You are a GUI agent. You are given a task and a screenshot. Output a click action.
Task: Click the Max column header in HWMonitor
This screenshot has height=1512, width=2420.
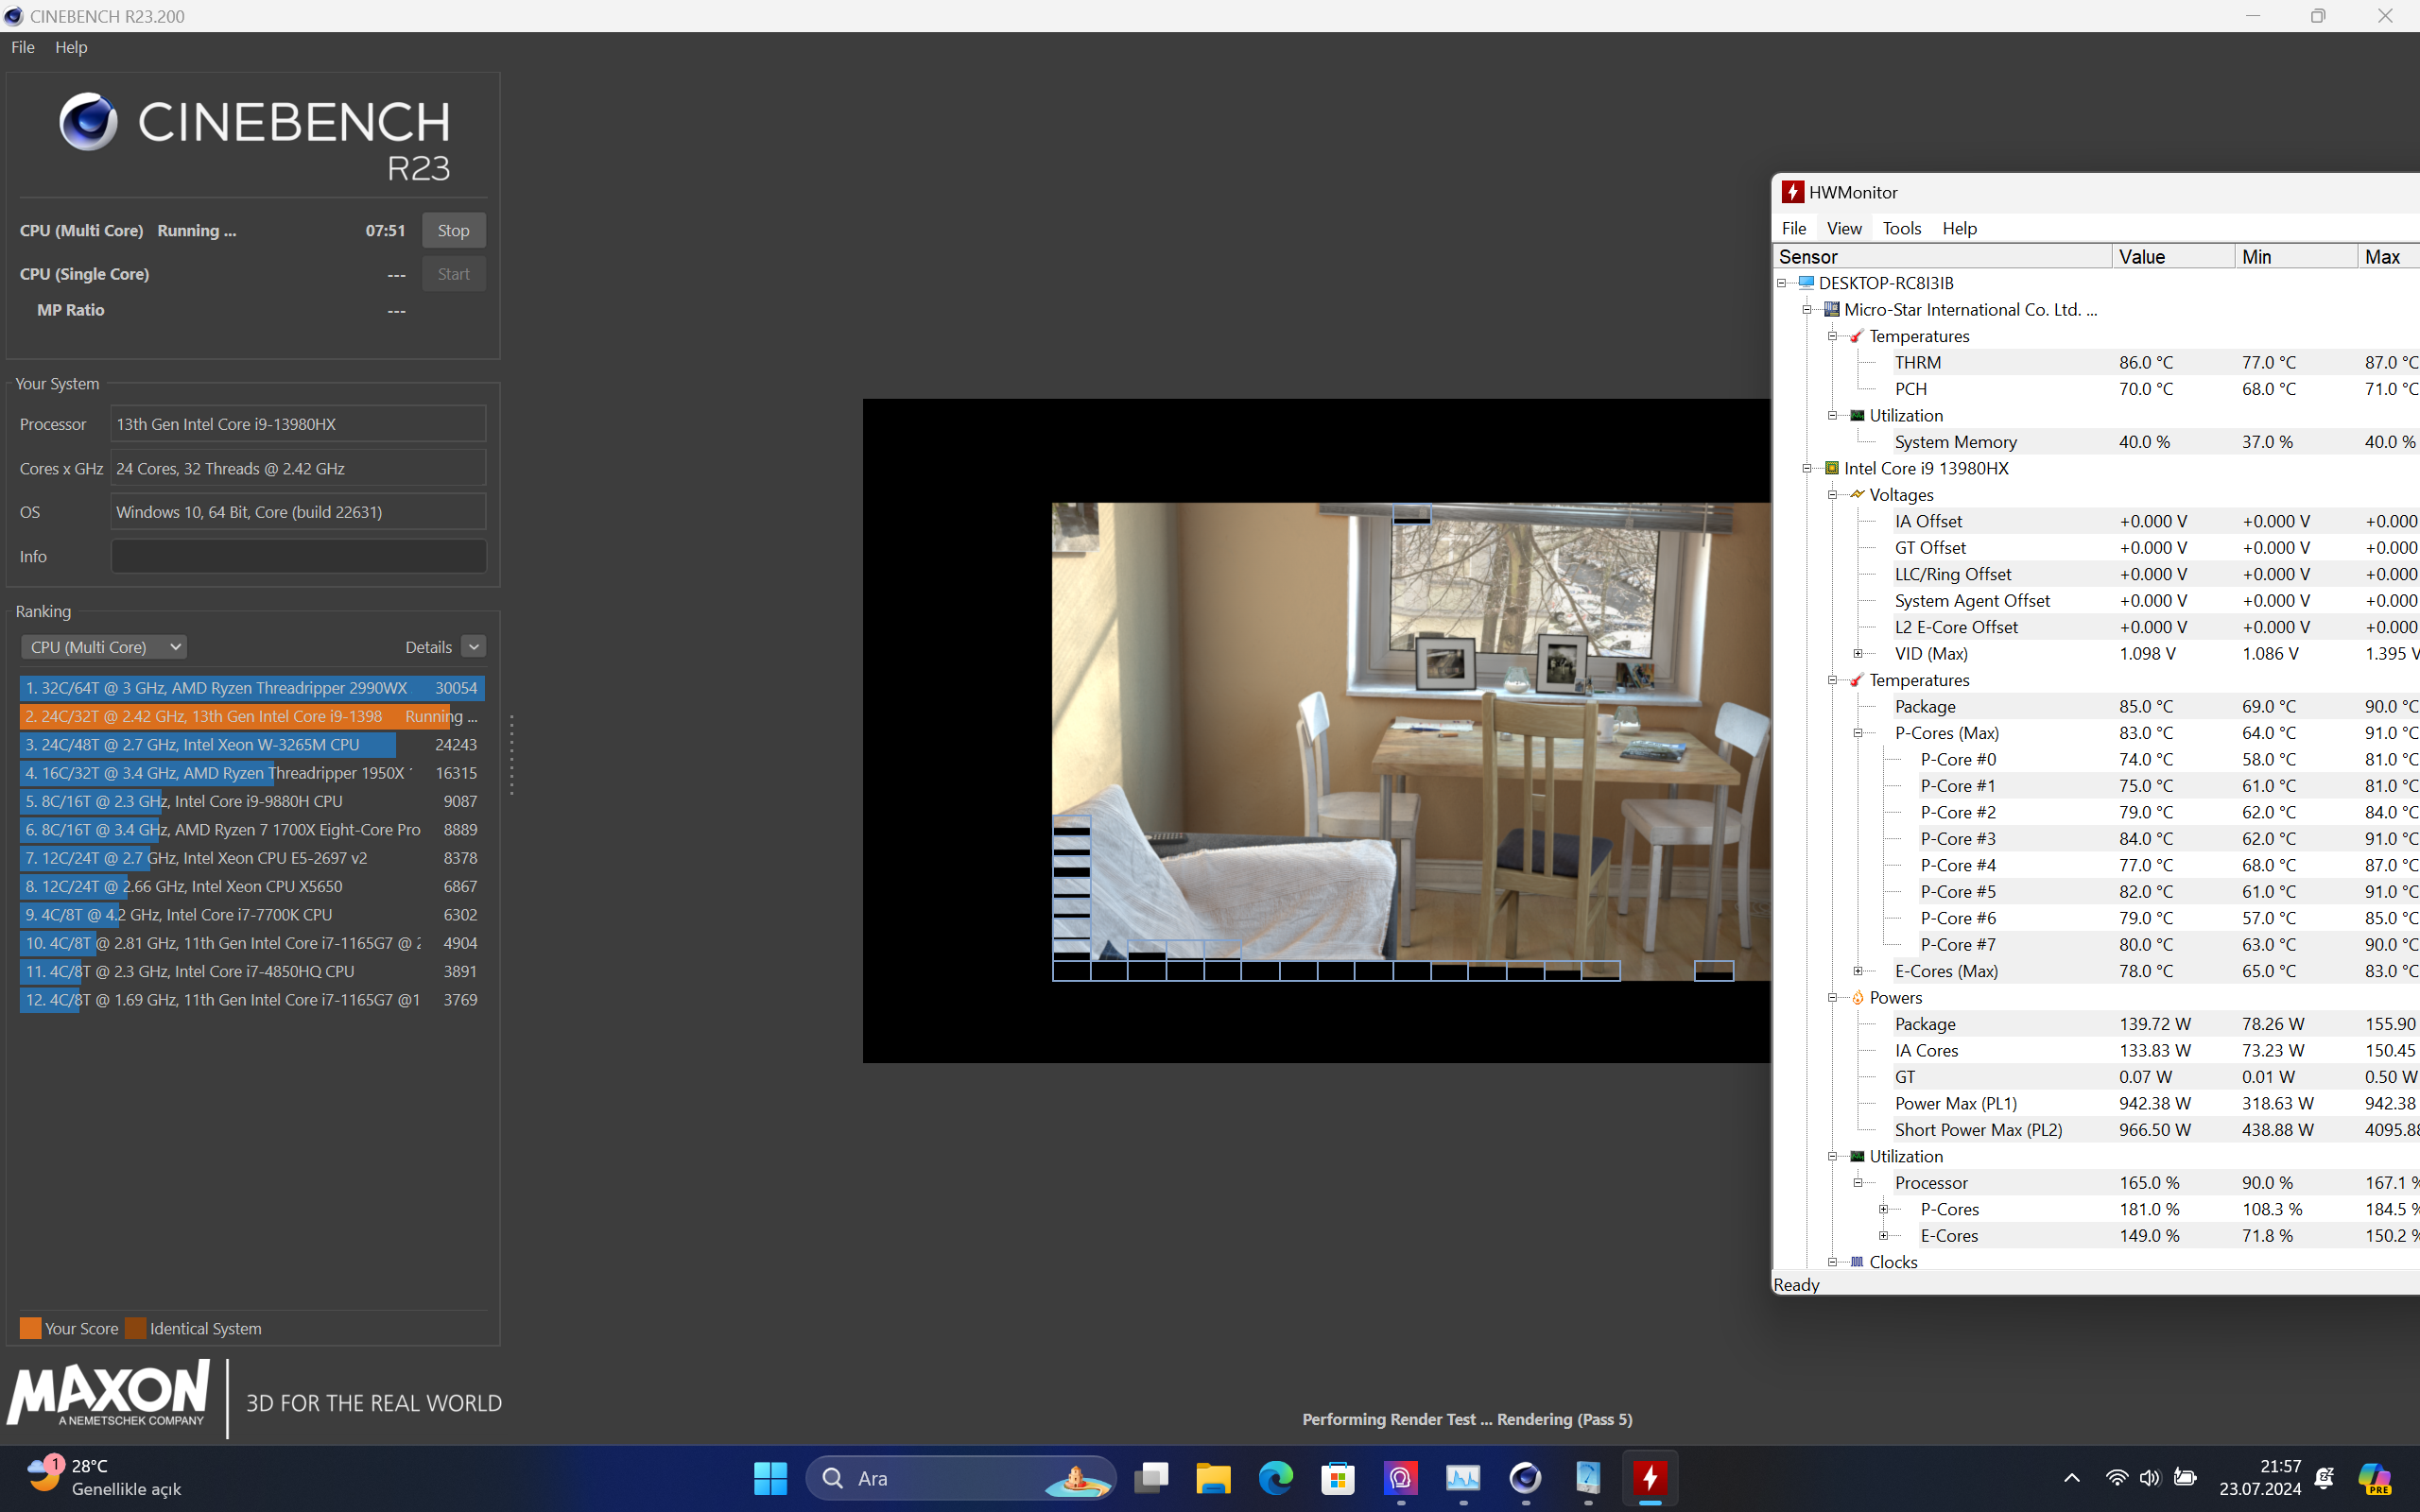[x=2389, y=256]
